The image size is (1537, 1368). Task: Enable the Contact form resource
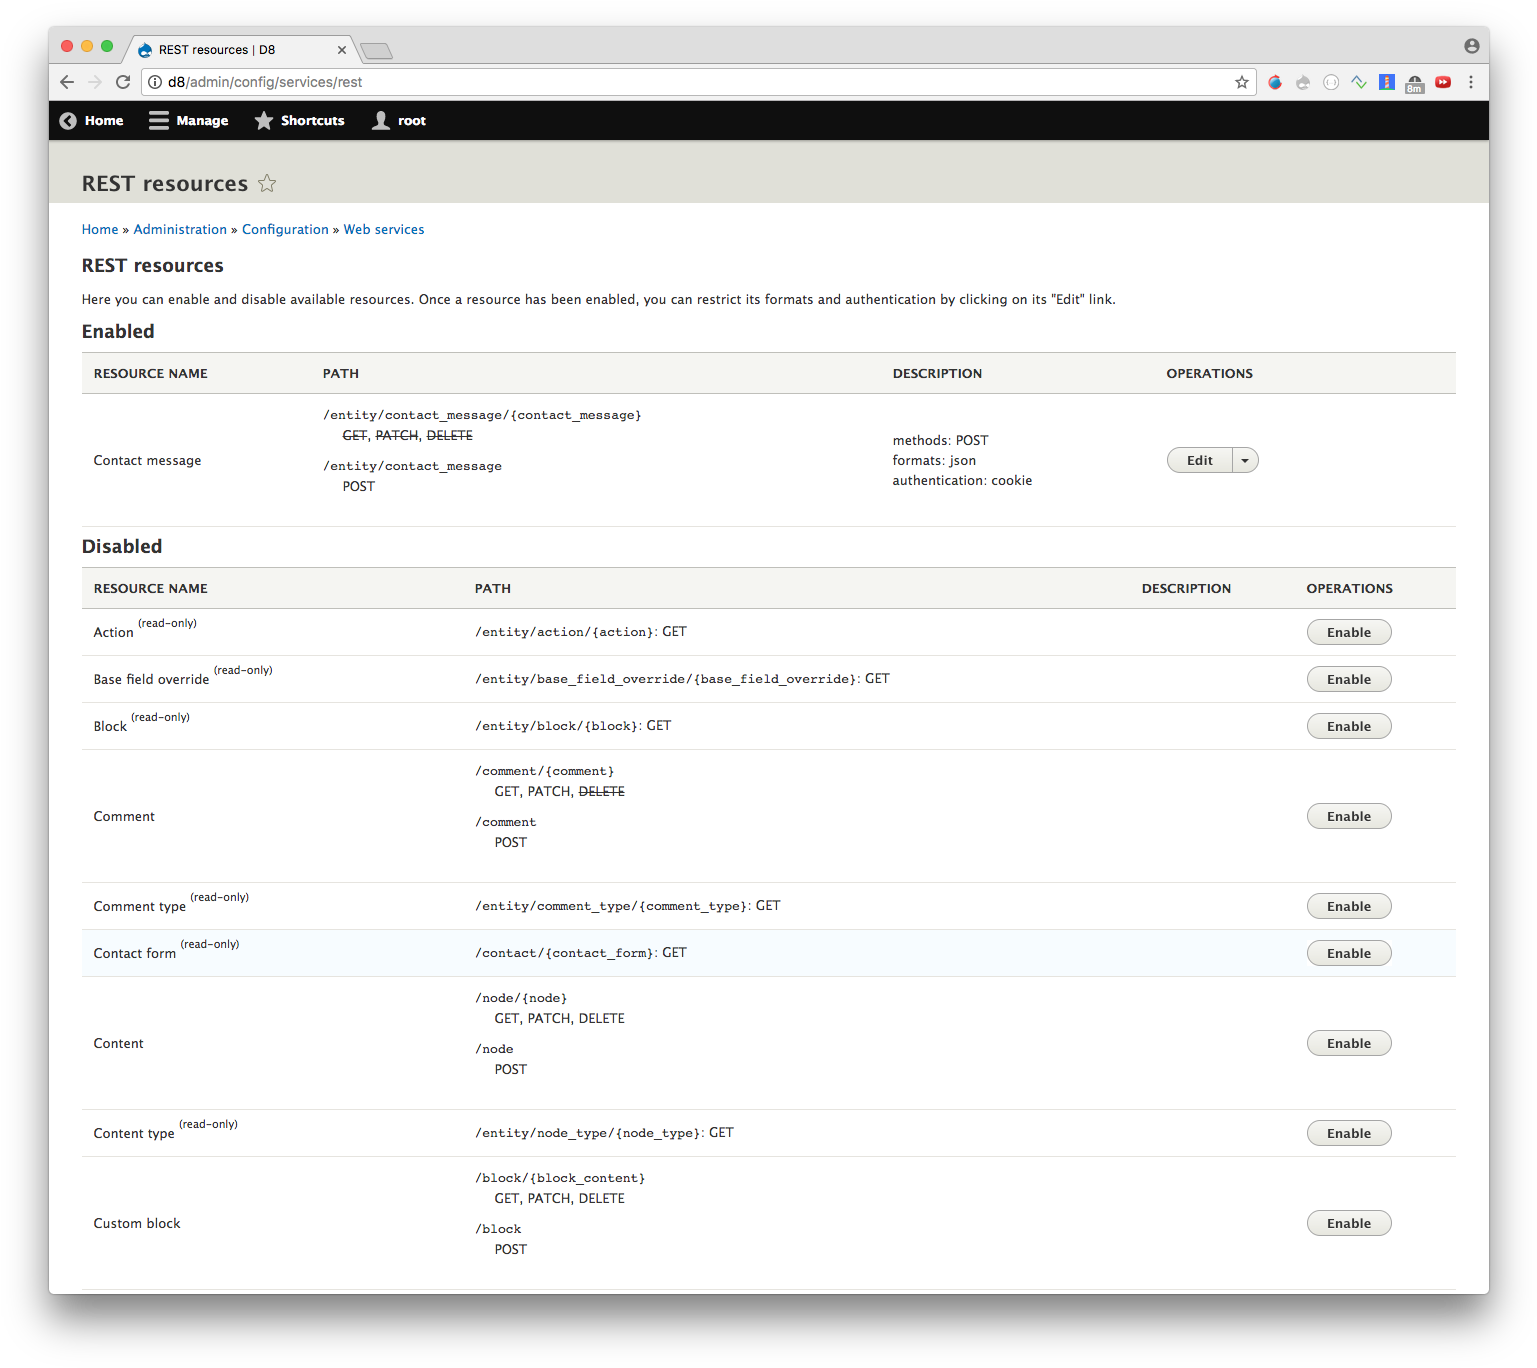pos(1349,953)
